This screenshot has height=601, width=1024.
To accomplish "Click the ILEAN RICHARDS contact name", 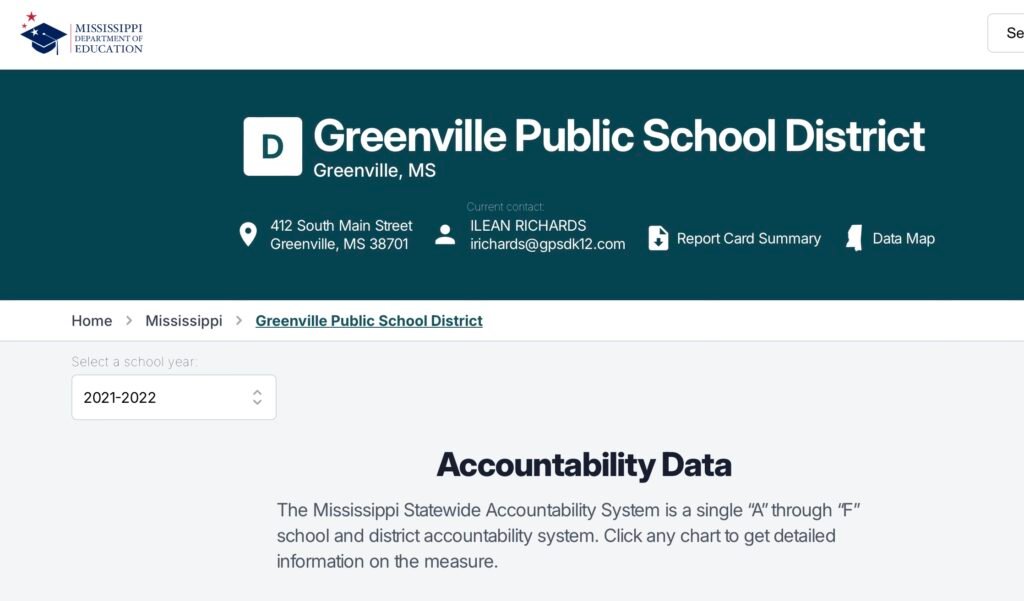I will [x=528, y=225].
